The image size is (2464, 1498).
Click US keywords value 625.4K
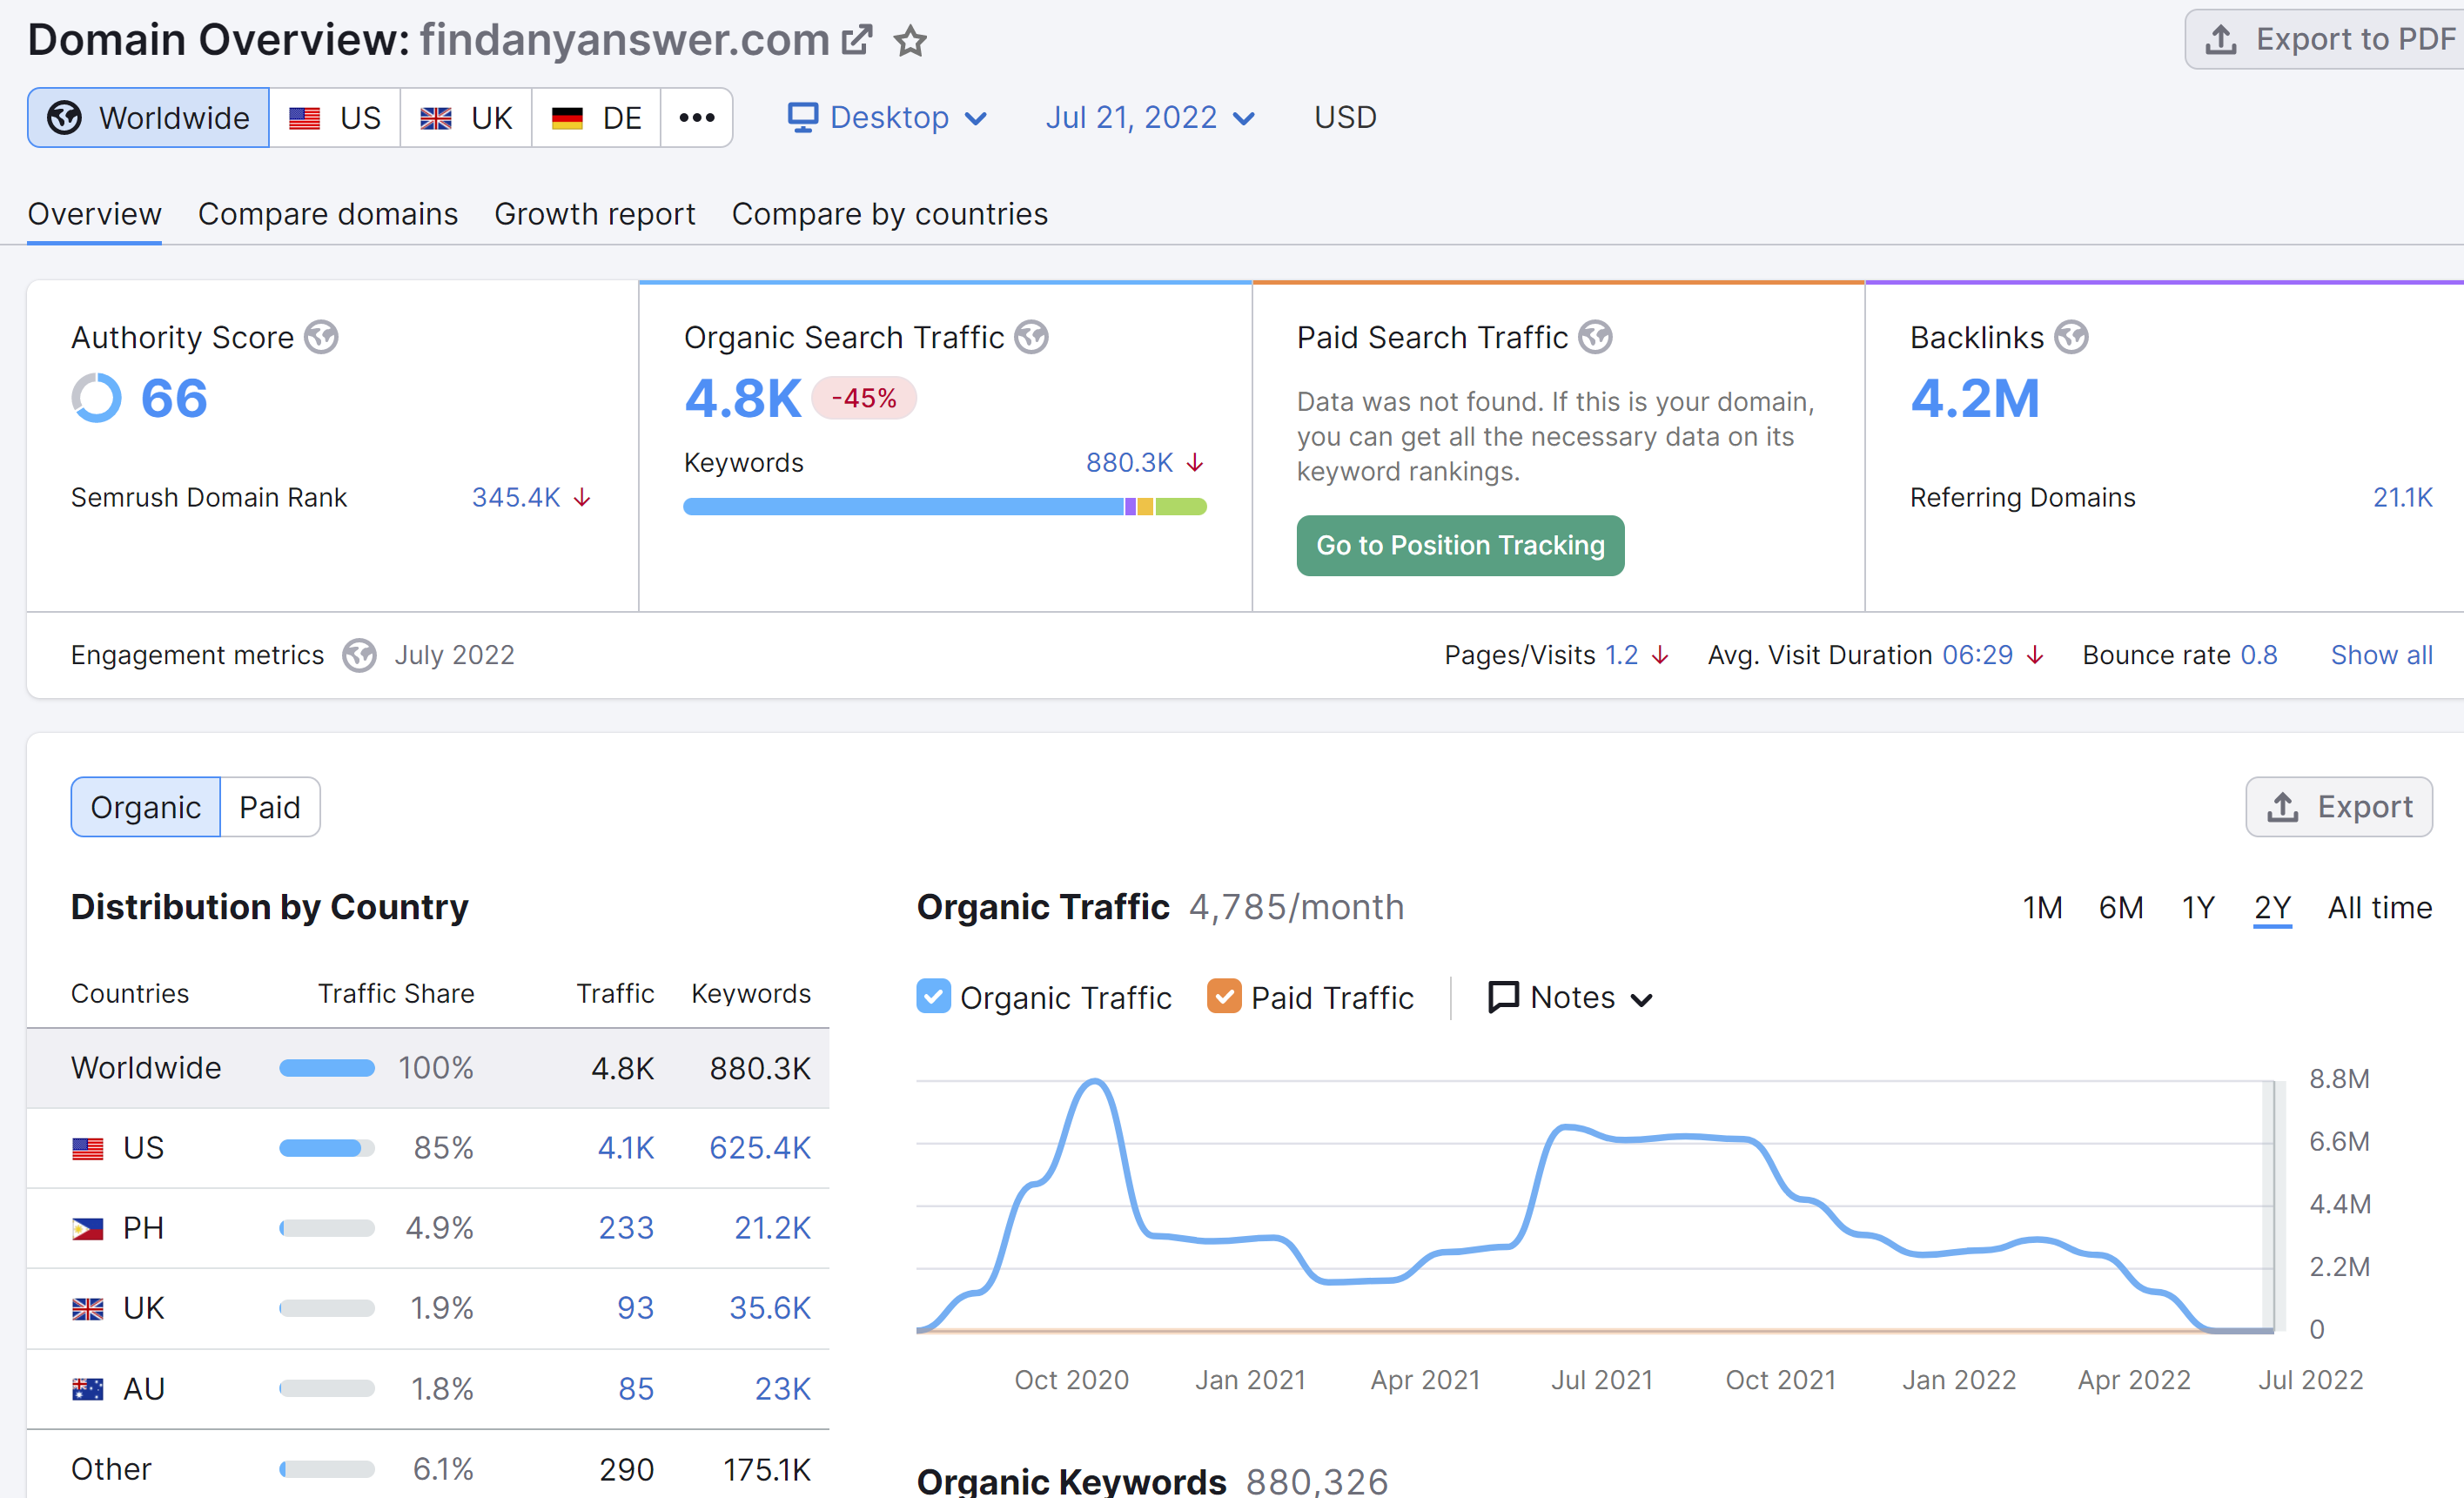760,1148
